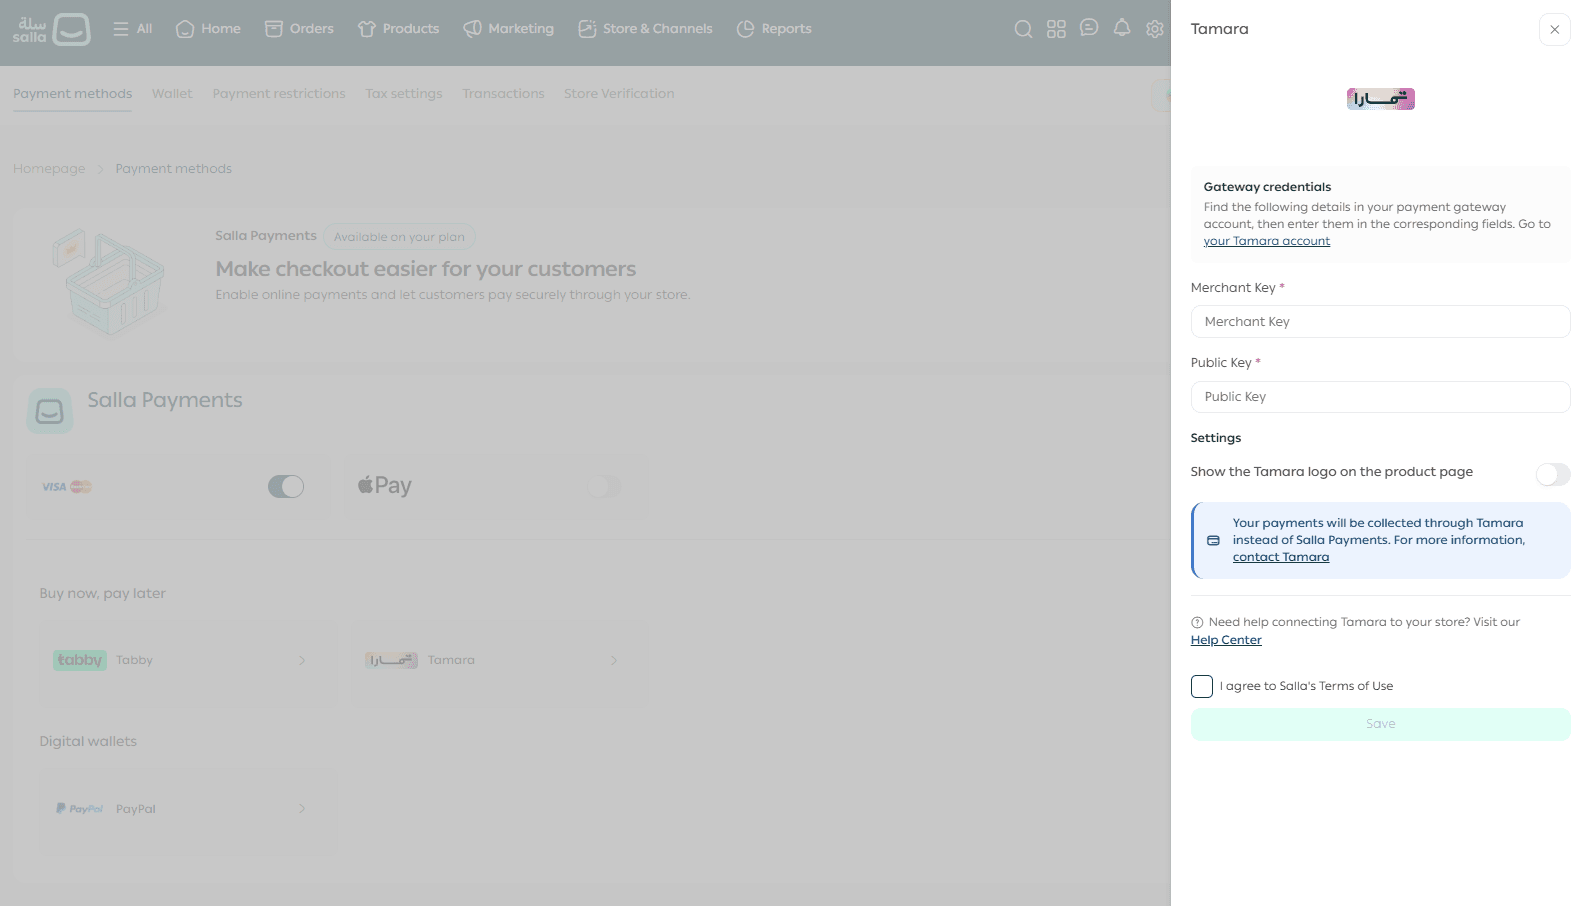The height and width of the screenshot is (906, 1589).
Task: Click the Tamara logo in the payment list
Action: click(391, 660)
